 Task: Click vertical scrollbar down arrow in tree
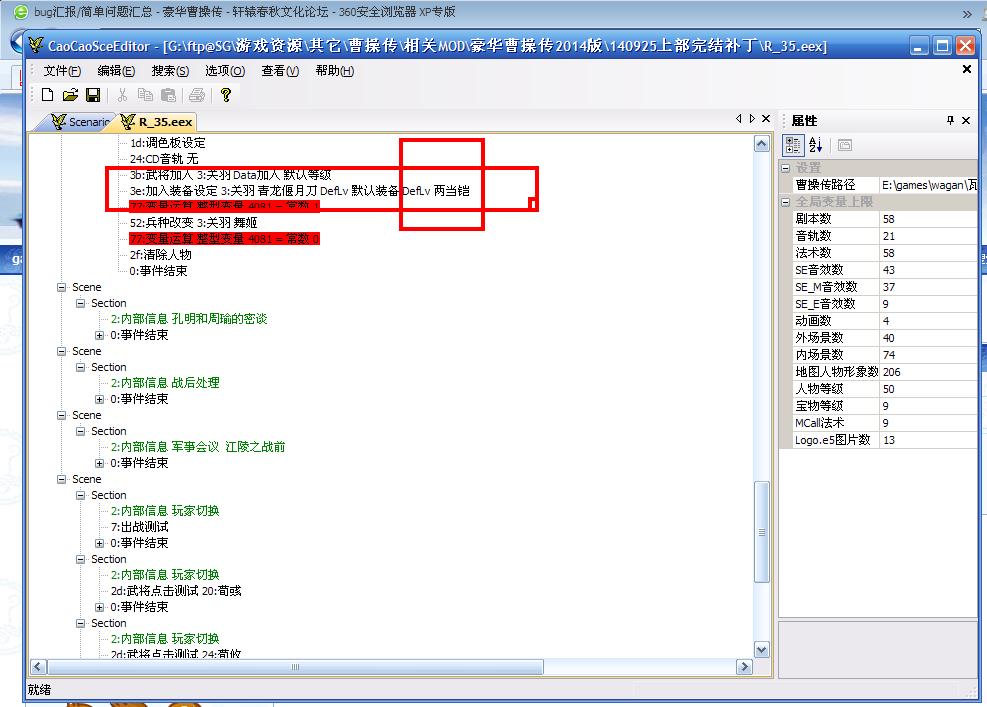[x=762, y=650]
